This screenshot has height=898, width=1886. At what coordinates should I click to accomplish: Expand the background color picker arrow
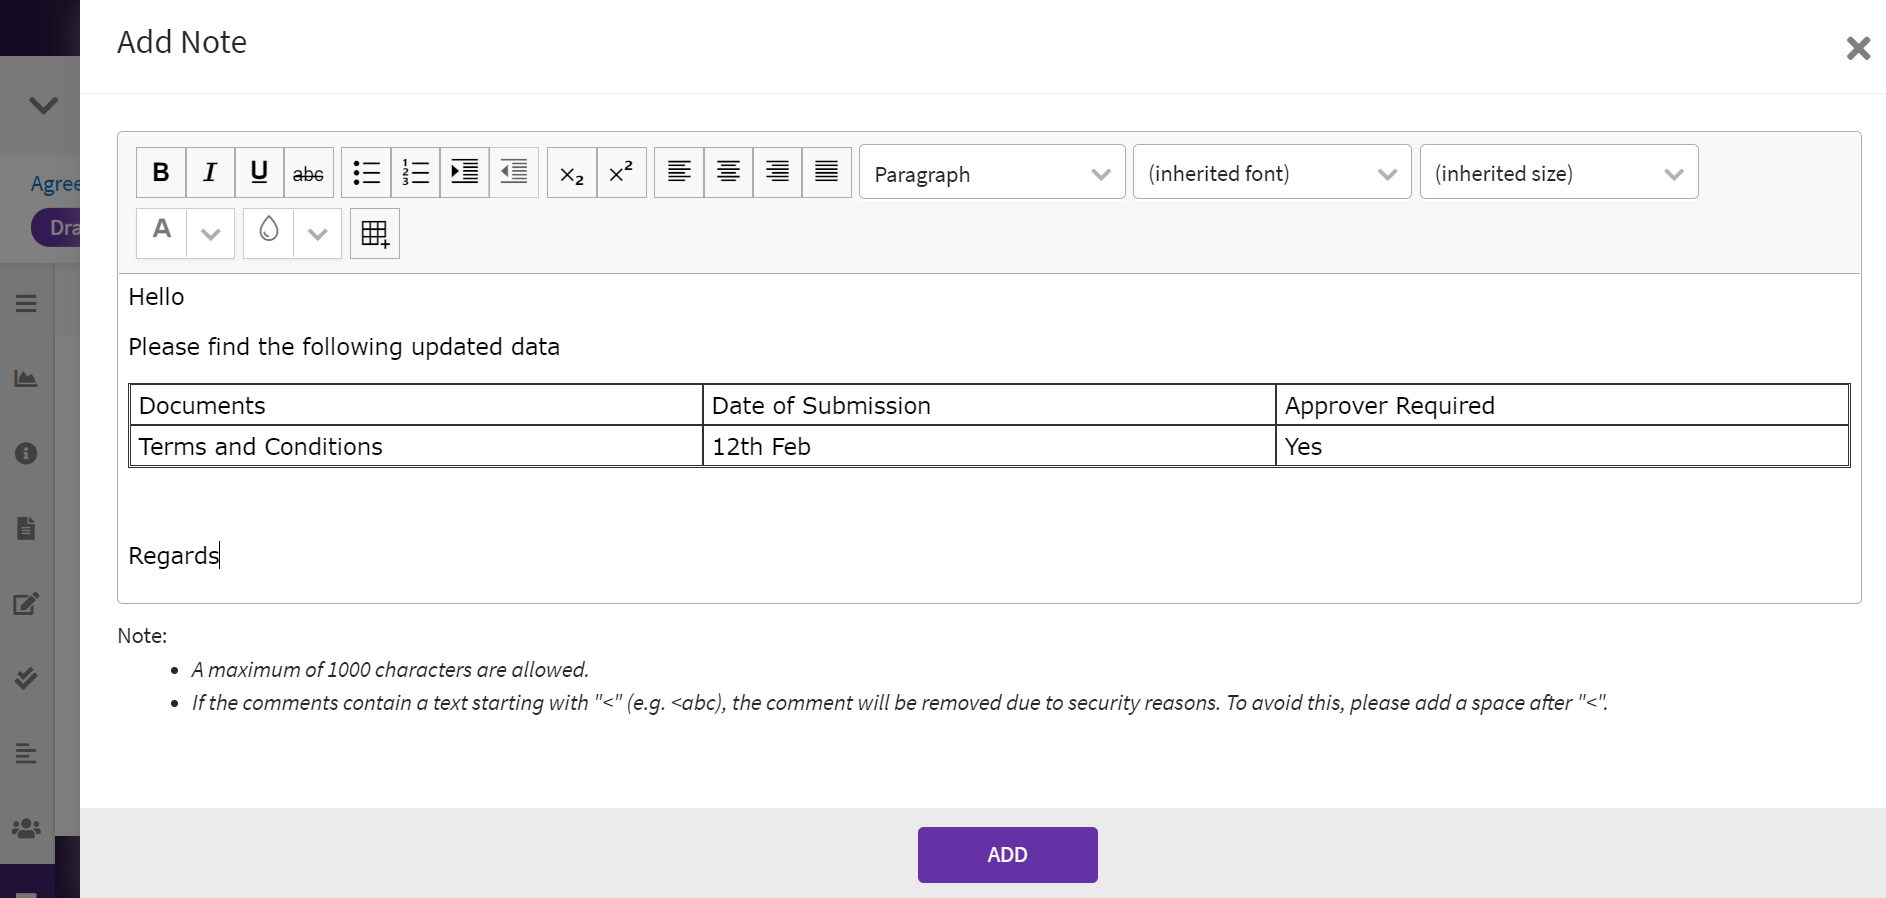[x=317, y=234]
